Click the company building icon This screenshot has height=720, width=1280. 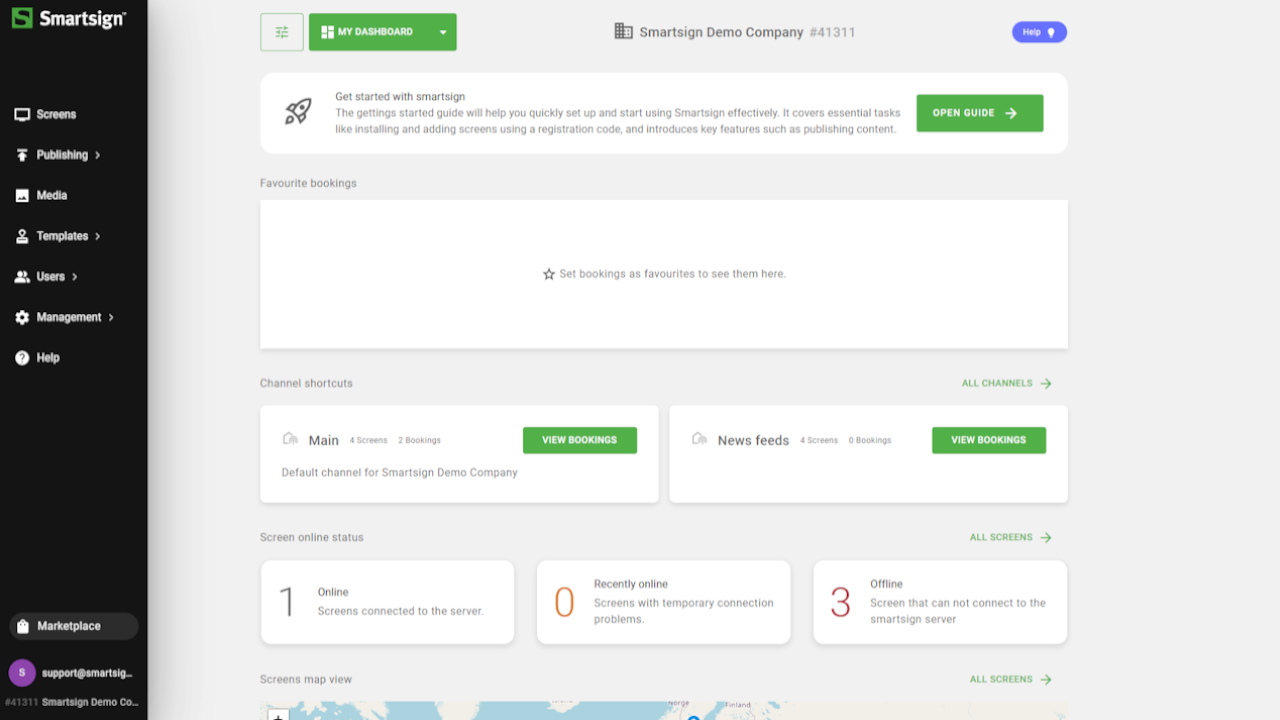coord(623,32)
